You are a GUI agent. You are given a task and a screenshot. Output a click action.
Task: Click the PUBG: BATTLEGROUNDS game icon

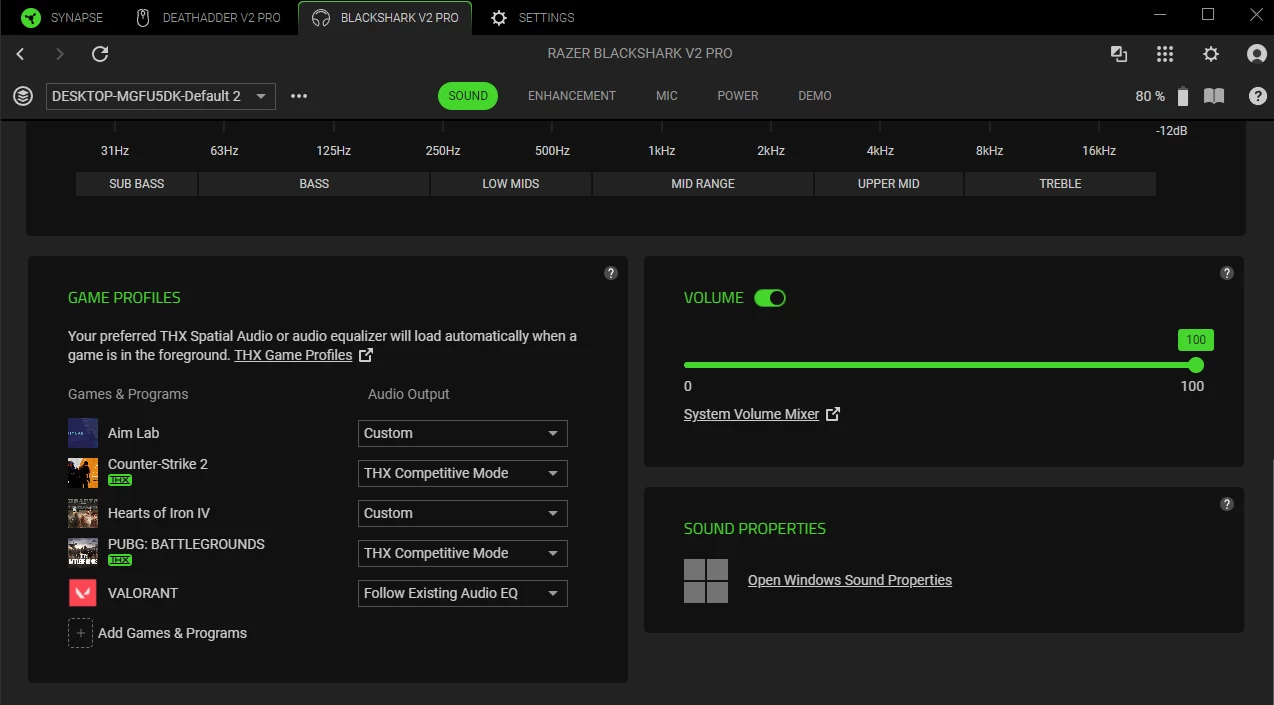tap(83, 553)
